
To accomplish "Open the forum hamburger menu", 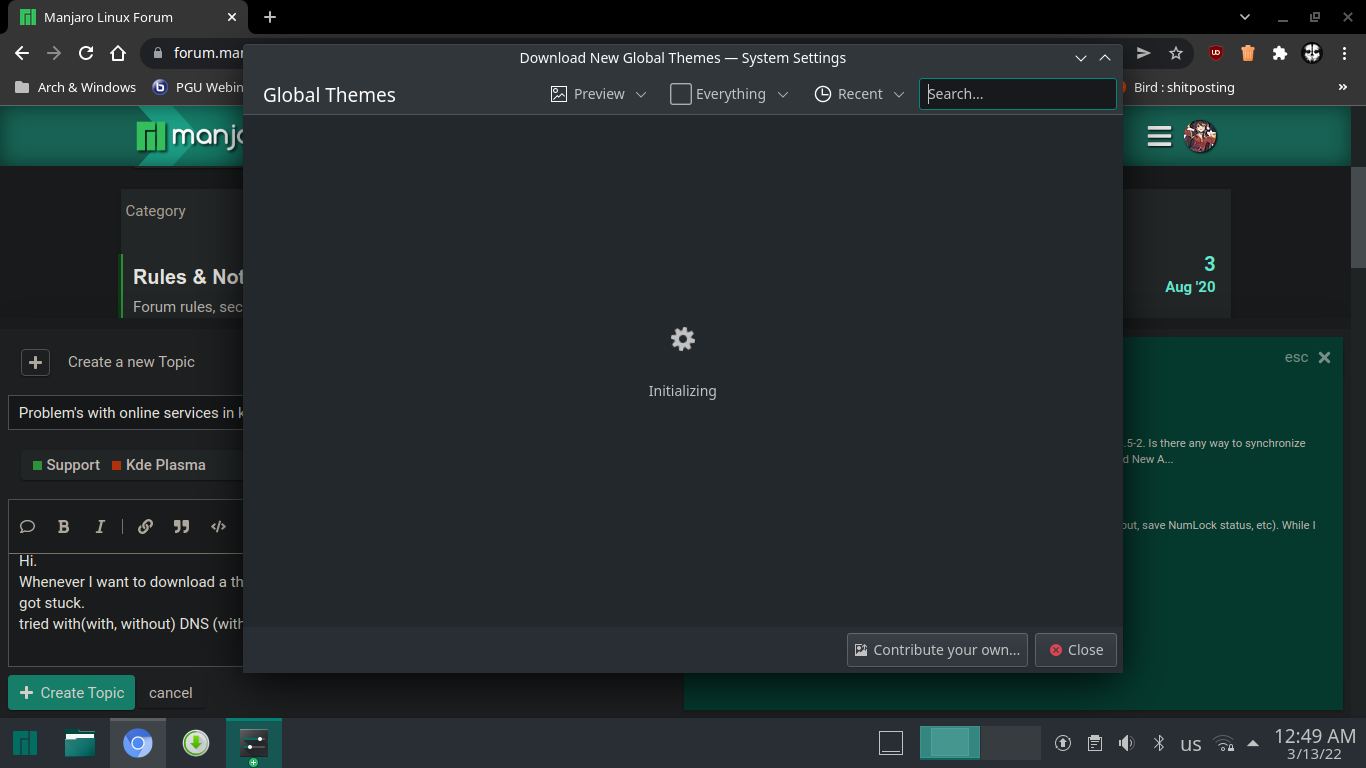I will click(1159, 136).
